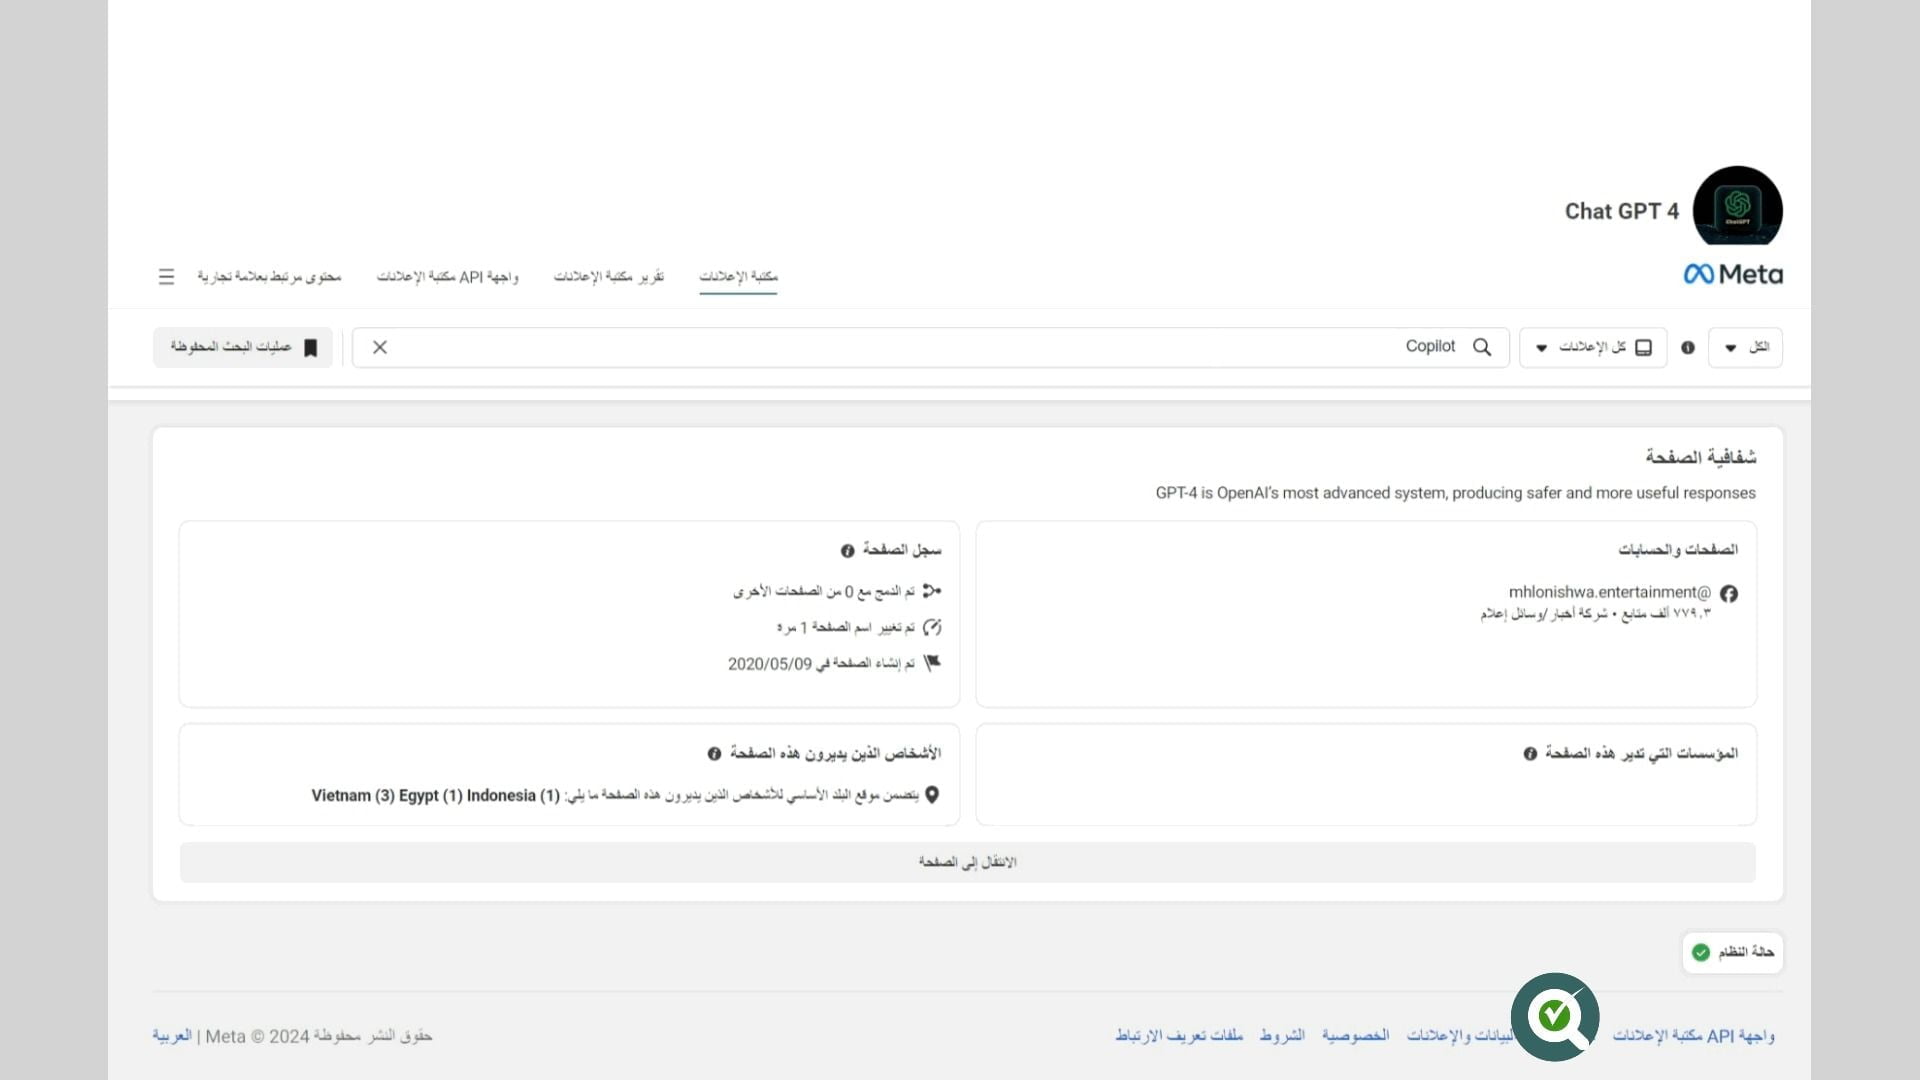Switch to the مكتبة الإعلانات tab

click(x=738, y=277)
